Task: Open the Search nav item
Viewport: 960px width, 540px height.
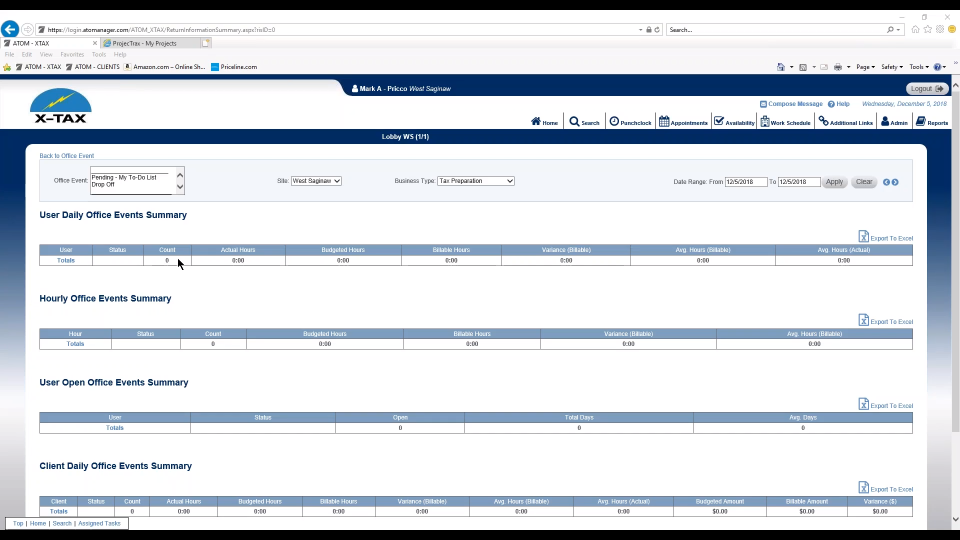Action: 584,122
